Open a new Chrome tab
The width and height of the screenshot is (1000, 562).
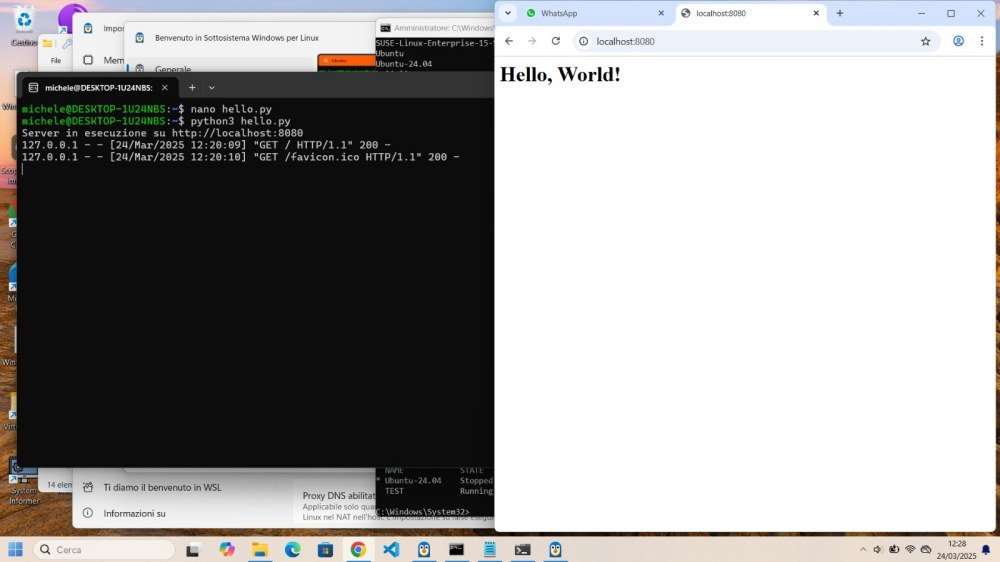[x=840, y=13]
